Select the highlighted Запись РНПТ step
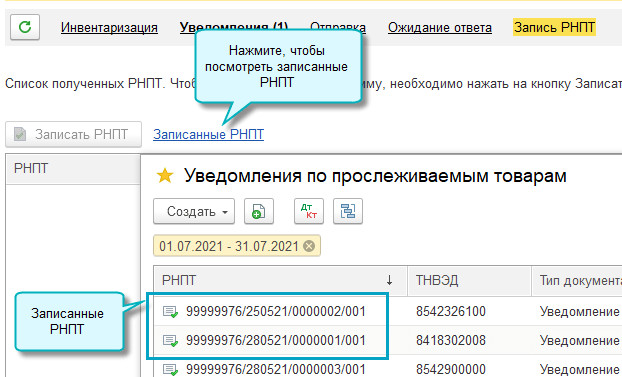The height and width of the screenshot is (377, 622). pos(555,27)
